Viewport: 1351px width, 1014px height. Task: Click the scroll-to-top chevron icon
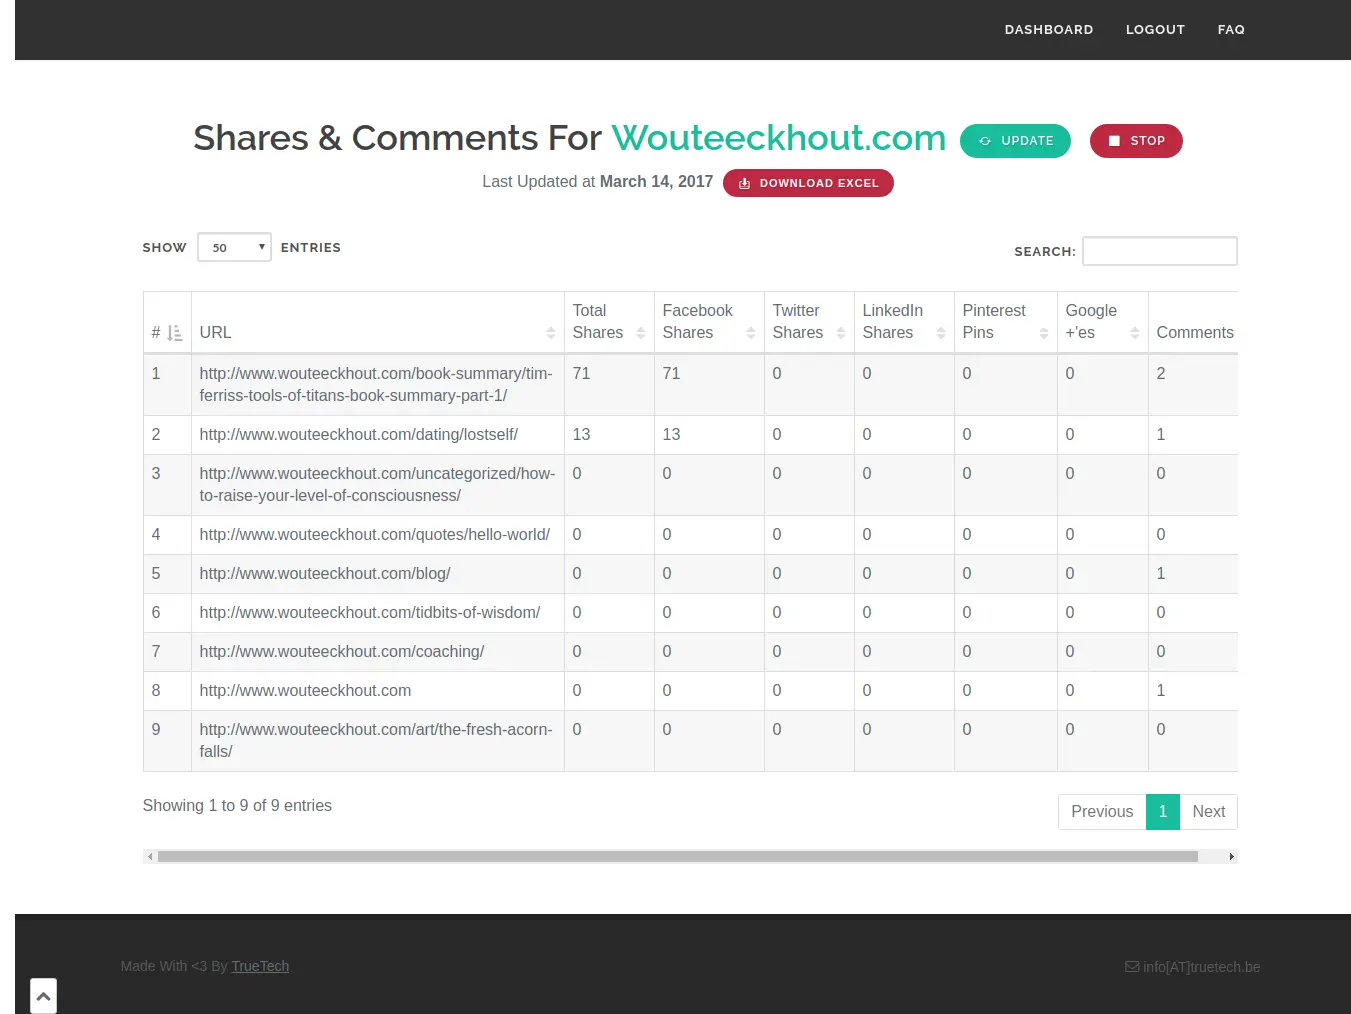click(x=43, y=996)
